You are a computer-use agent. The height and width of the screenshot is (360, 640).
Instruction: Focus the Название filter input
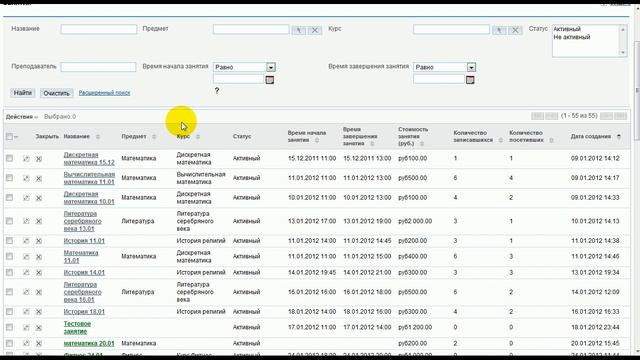pos(99,29)
